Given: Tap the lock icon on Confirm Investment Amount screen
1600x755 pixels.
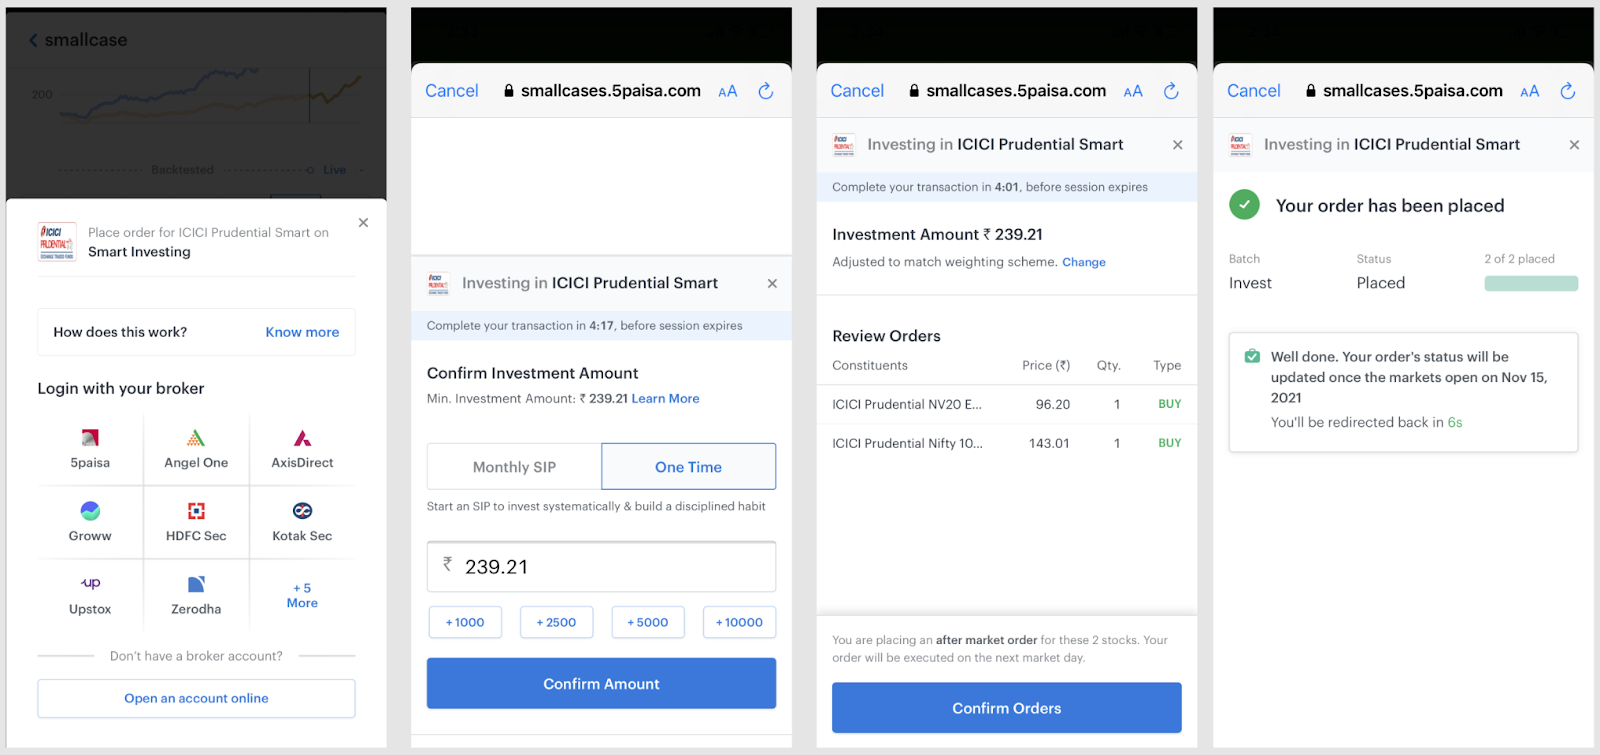Looking at the screenshot, I should click(509, 91).
